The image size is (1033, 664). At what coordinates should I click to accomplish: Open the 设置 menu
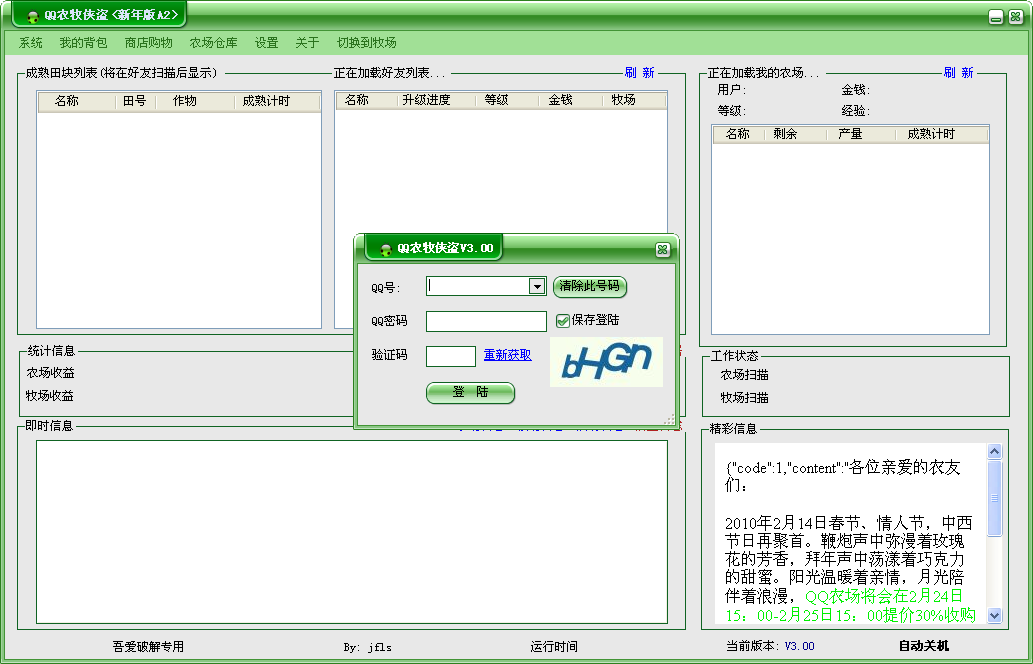[x=266, y=43]
